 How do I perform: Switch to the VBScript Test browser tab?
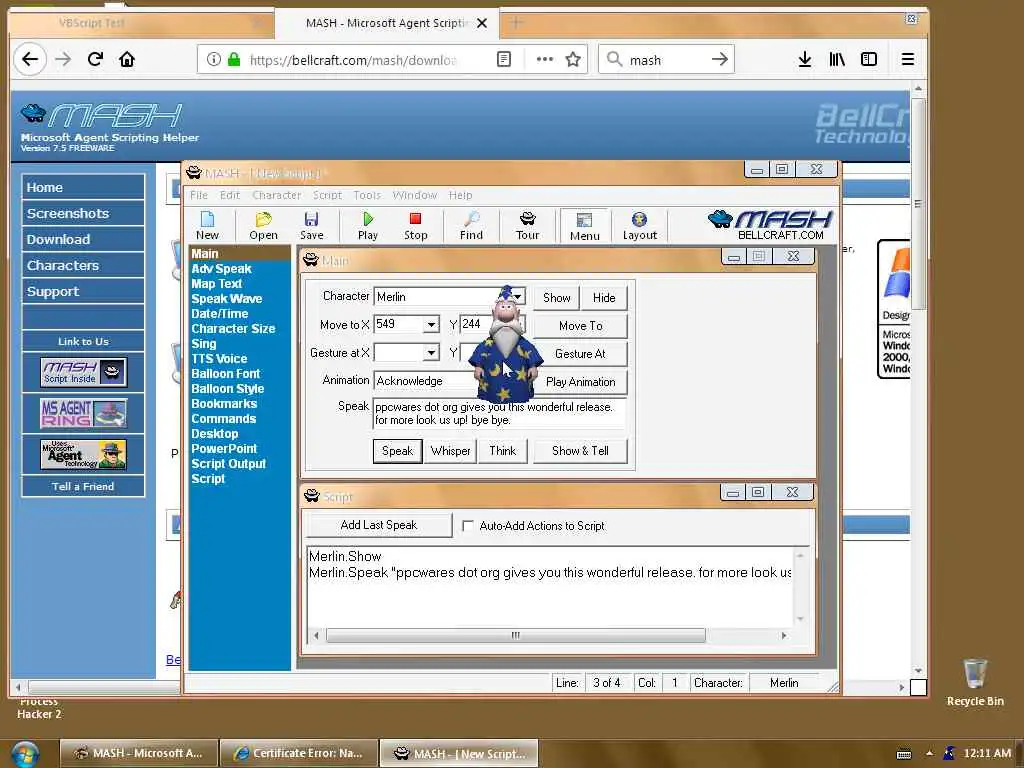[x=91, y=23]
